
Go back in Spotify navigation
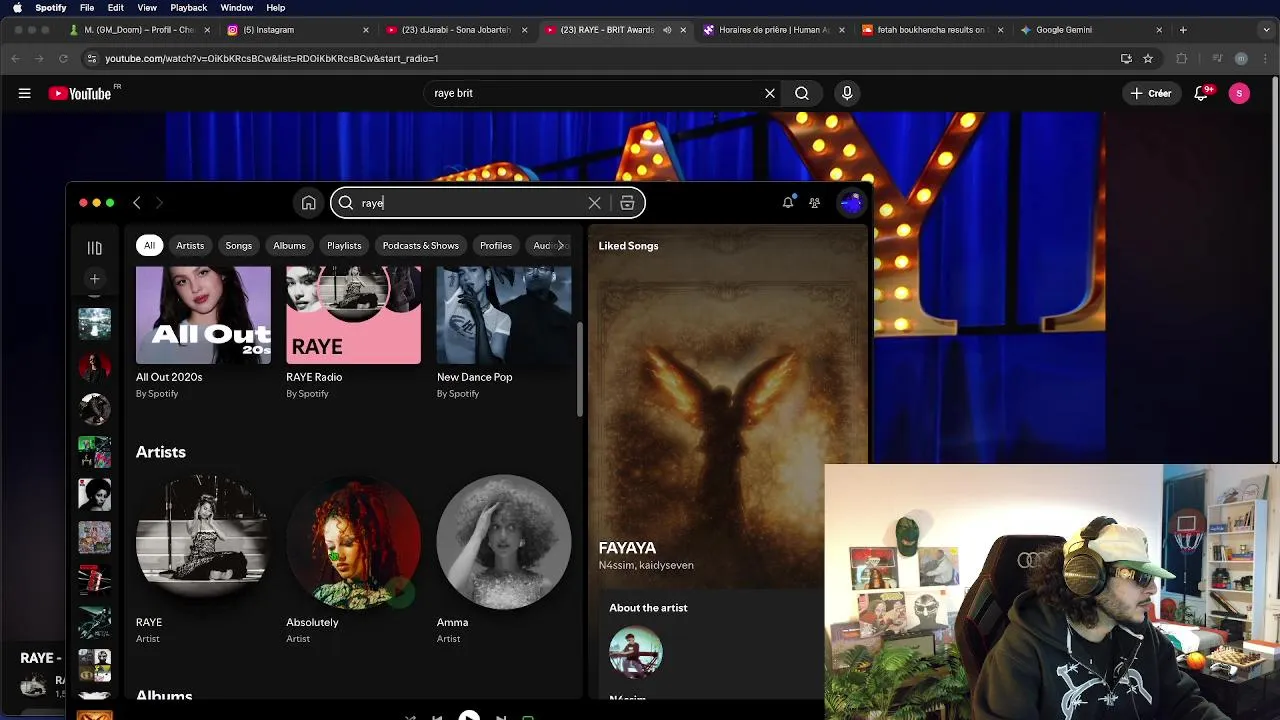point(137,203)
